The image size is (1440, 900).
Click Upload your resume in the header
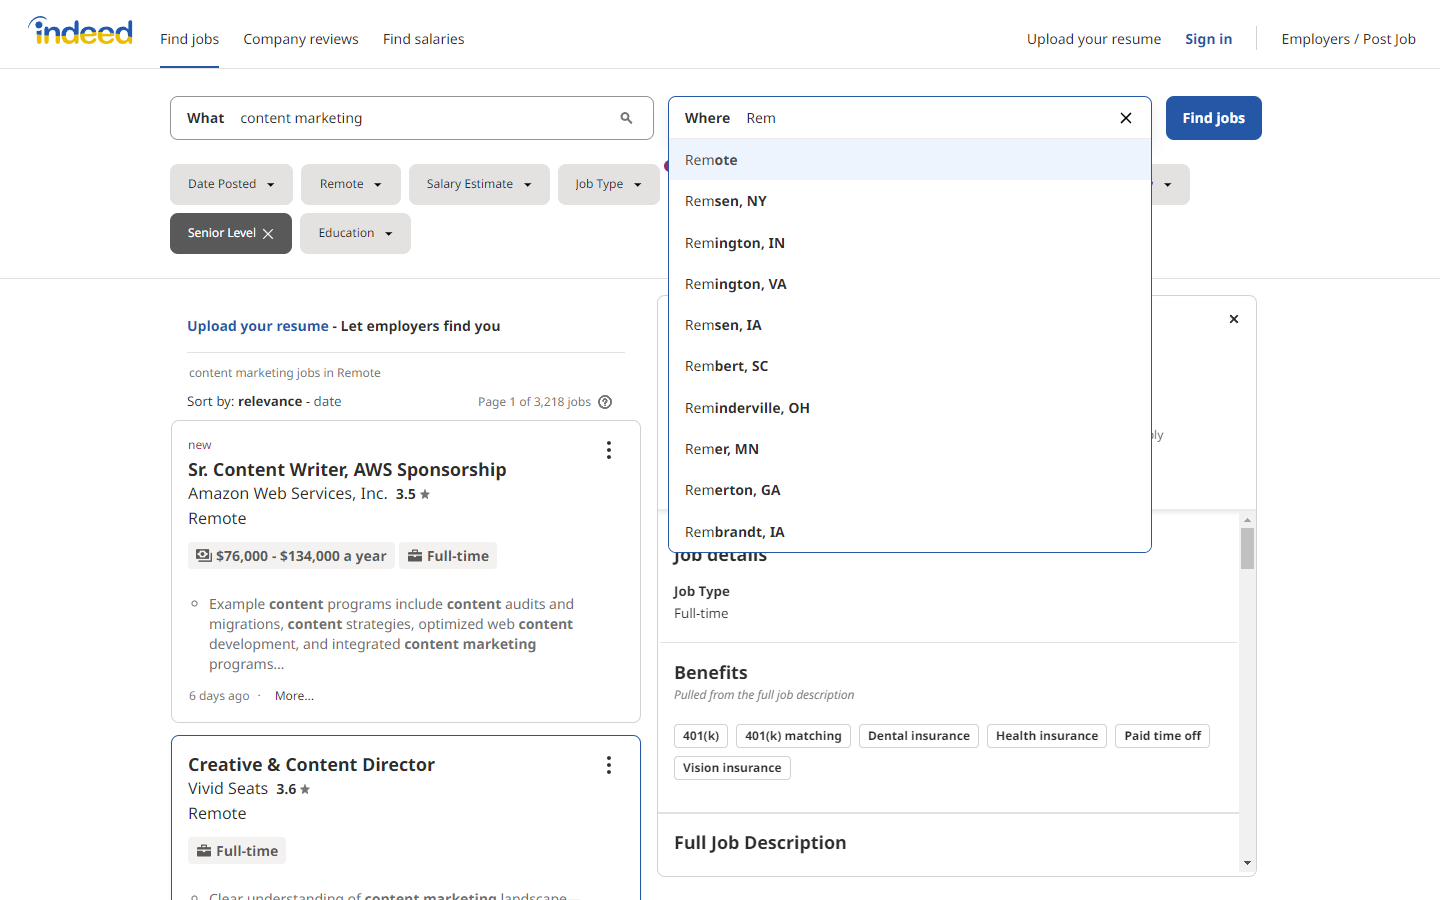tap(1094, 39)
